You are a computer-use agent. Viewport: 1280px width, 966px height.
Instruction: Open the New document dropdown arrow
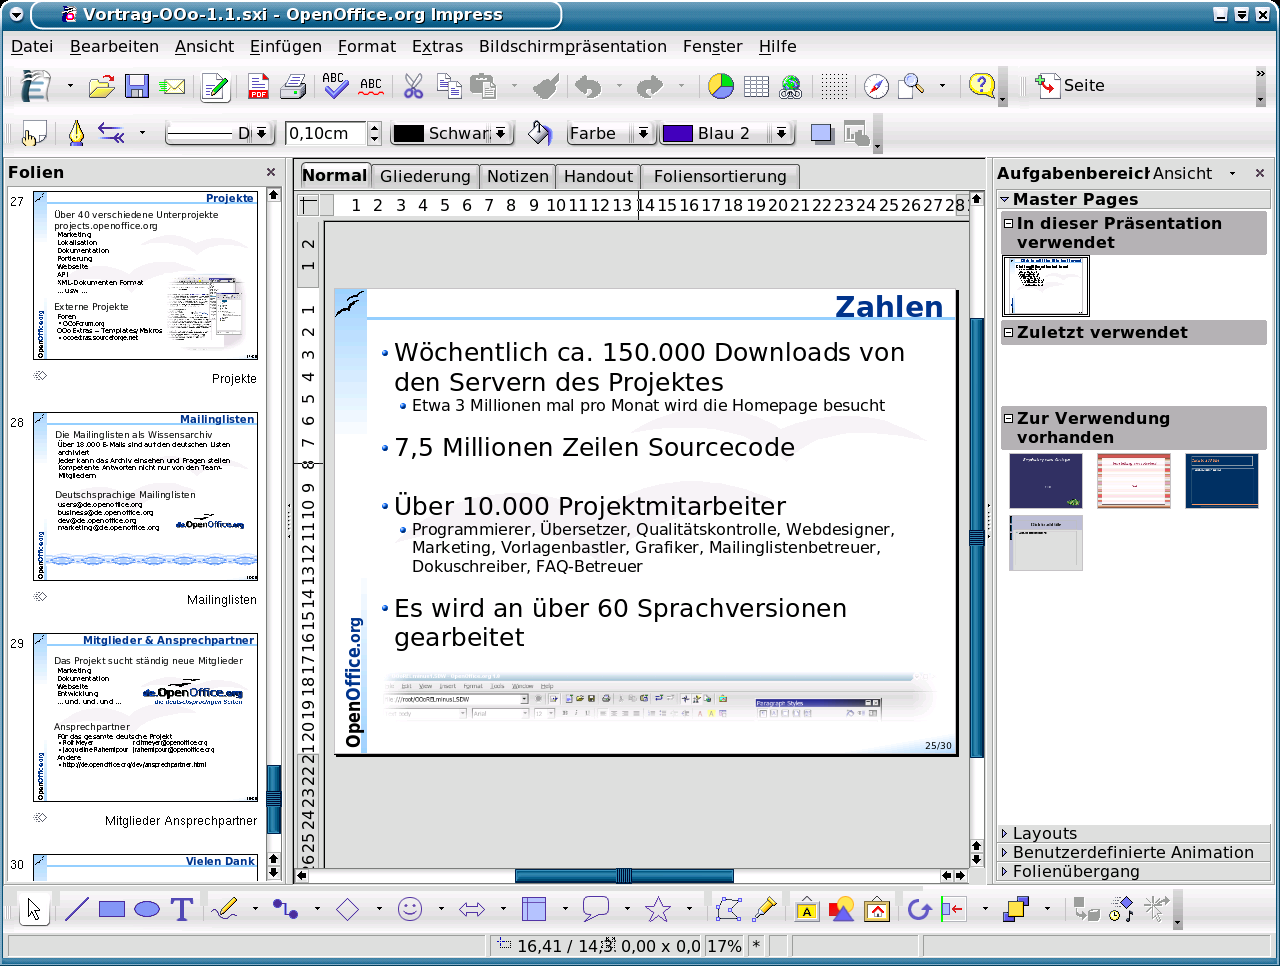pos(70,87)
